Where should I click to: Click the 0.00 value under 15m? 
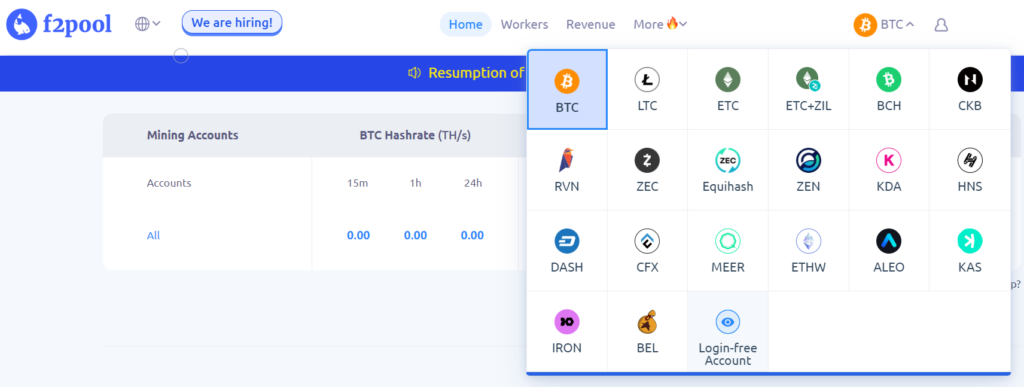point(359,236)
